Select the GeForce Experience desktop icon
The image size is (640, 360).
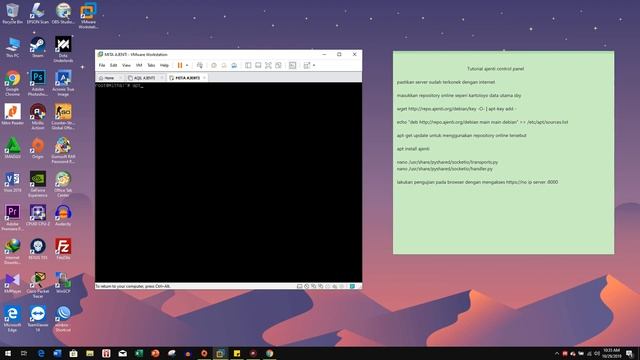pyautogui.click(x=38, y=184)
